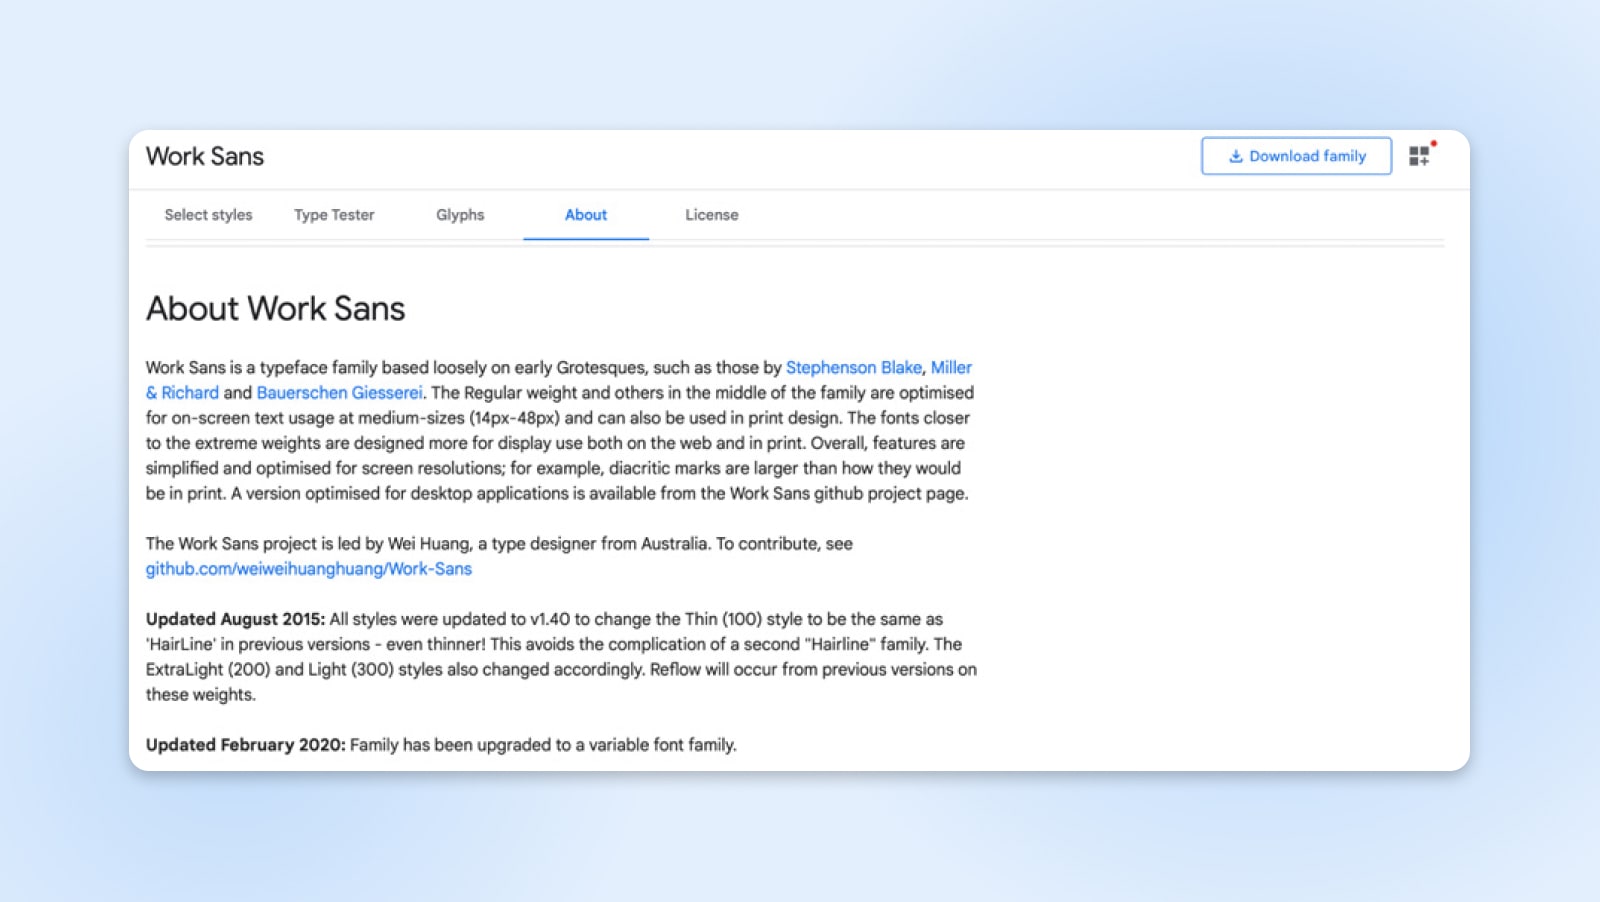Follow the Stephenson Blake link
Image resolution: width=1600 pixels, height=902 pixels.
(853, 368)
